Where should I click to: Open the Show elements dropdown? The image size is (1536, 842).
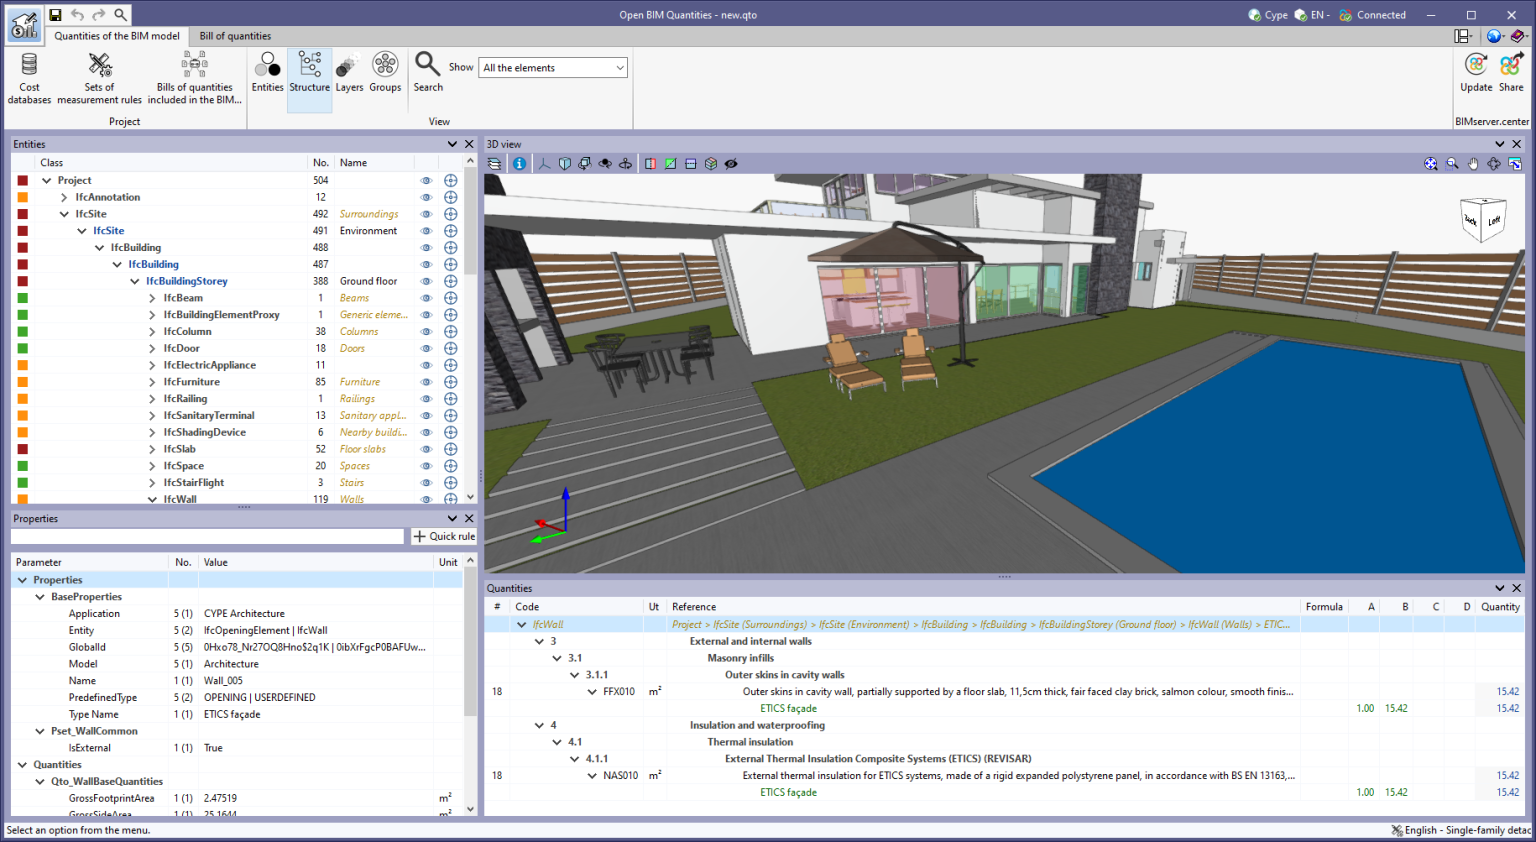[553, 68]
